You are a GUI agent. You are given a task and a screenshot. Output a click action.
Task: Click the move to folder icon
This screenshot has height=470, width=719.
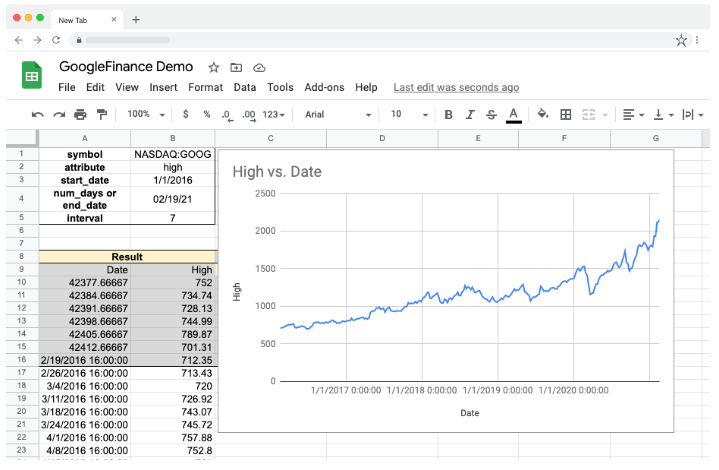click(x=236, y=67)
